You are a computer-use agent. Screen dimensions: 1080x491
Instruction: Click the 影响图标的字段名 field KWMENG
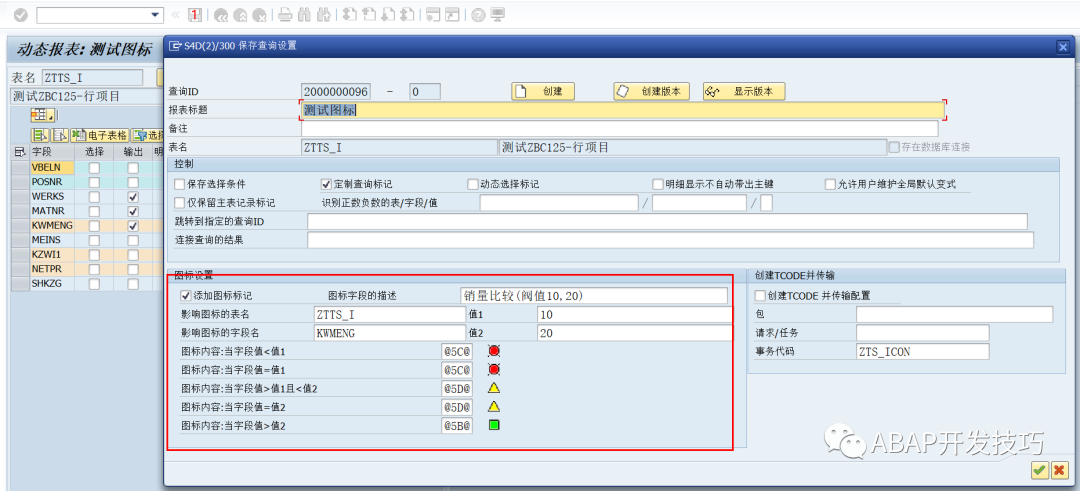(x=390, y=333)
